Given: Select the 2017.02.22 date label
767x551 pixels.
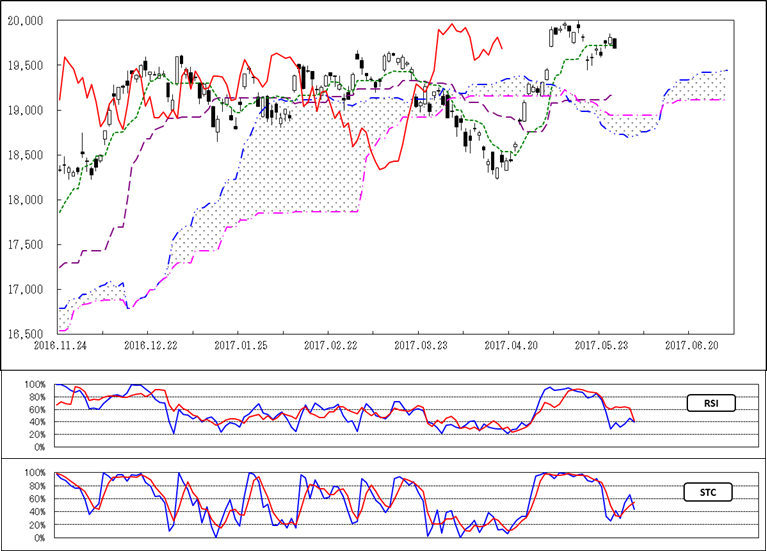Looking at the screenshot, I should (x=328, y=344).
